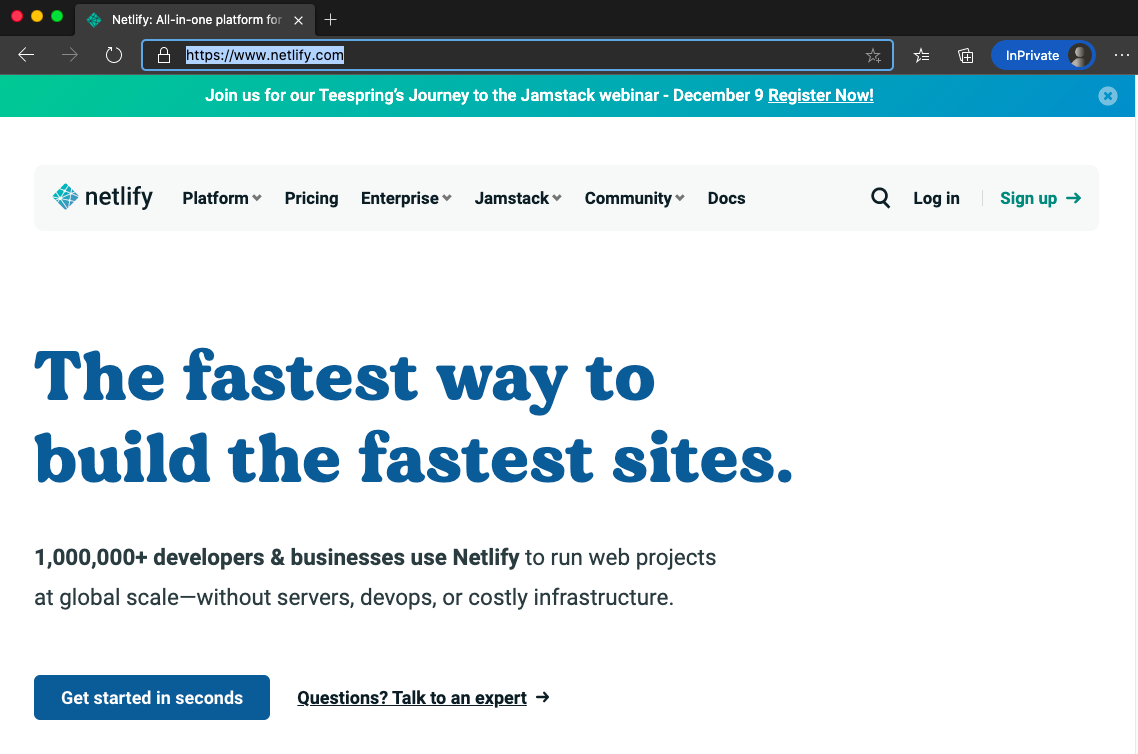The image size is (1138, 754).
Task: View site info via the lock icon
Action: 164,55
